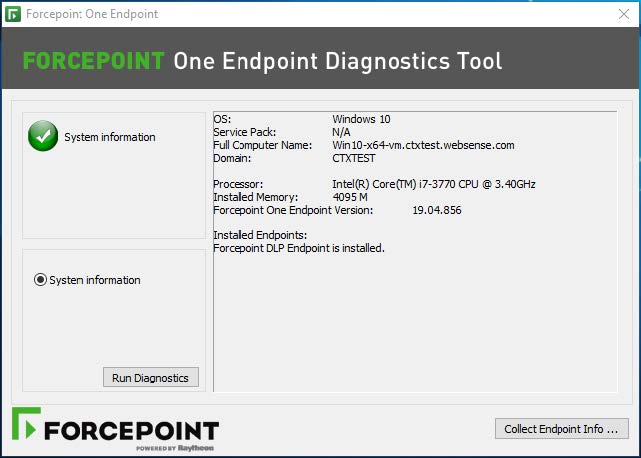
Task: Click the Forcepoint logo at bottom left
Action: (115, 429)
